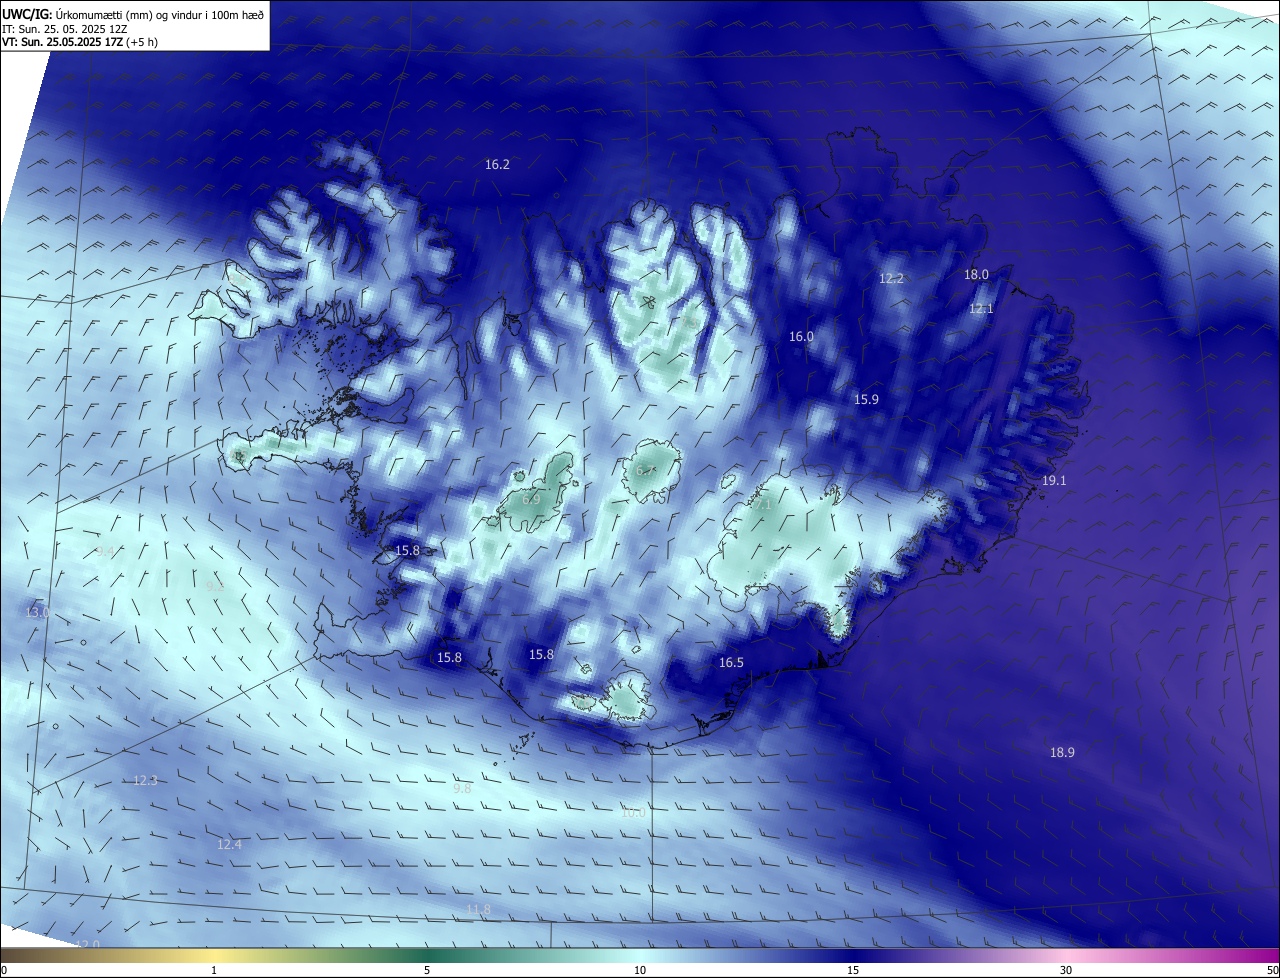Viewport: 1280px width, 978px height.
Task: Click the 16.0 value label
Action: click(x=801, y=337)
